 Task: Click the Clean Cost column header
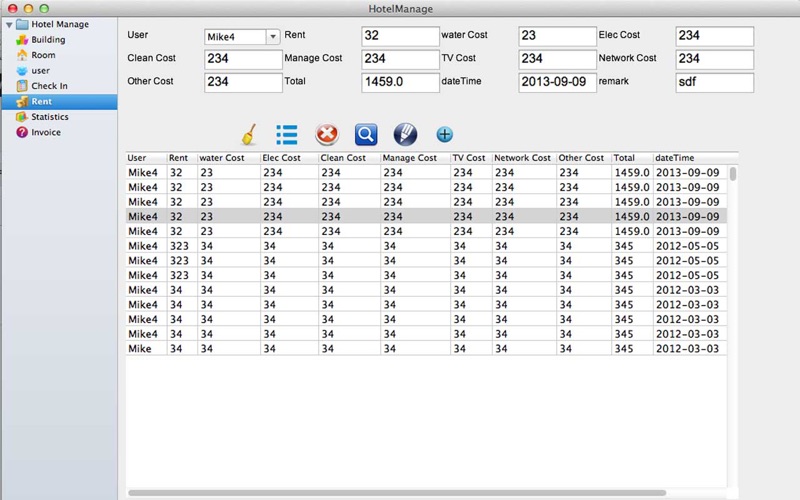click(349, 158)
